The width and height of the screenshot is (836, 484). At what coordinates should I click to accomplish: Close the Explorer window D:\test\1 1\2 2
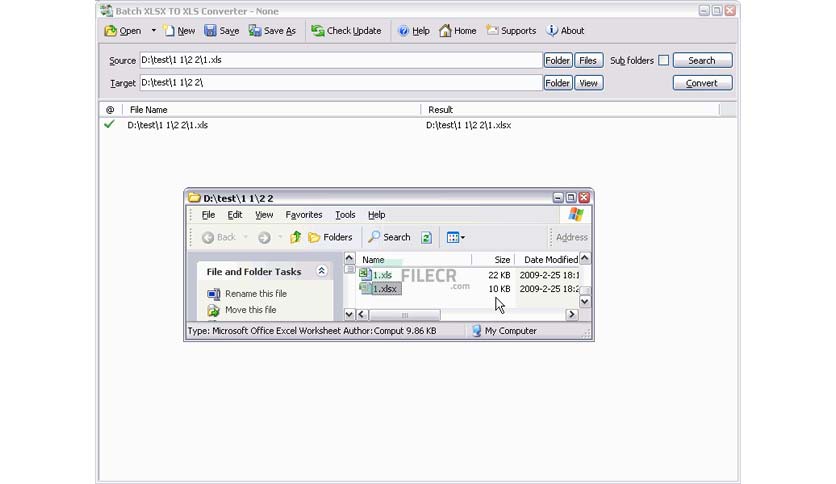584,198
